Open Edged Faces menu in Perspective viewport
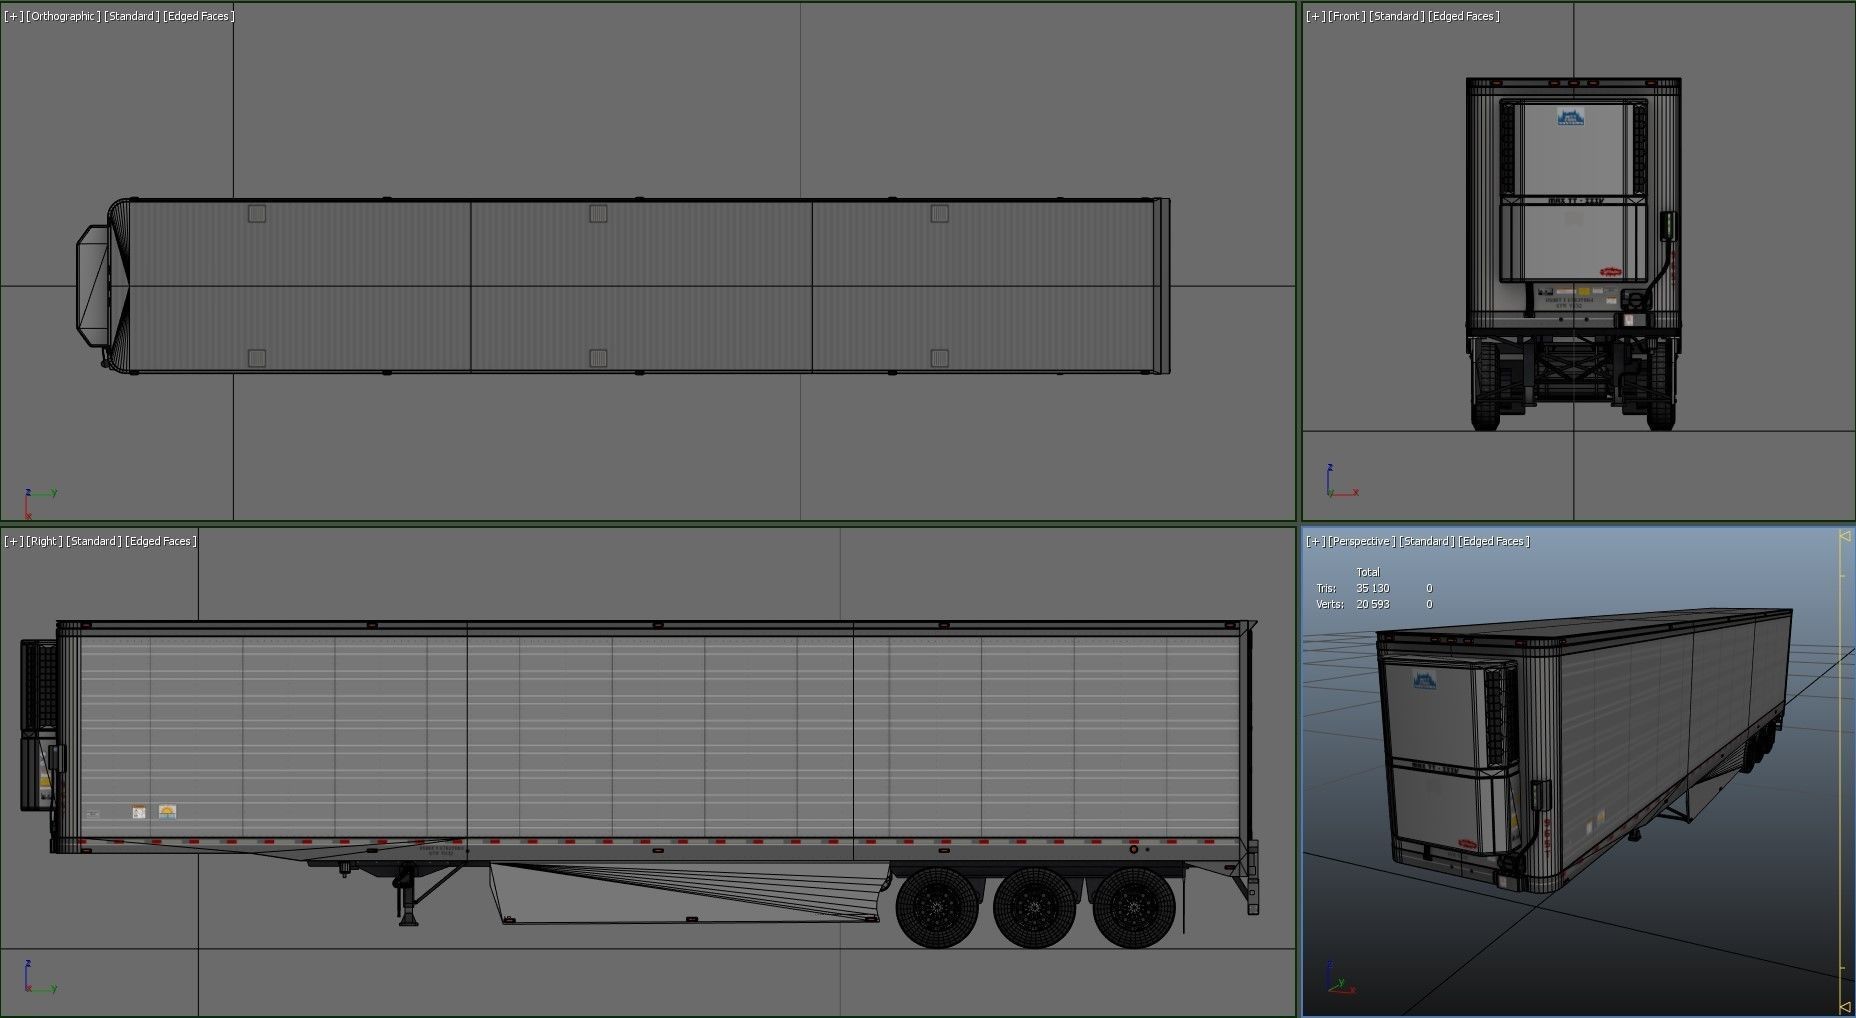1856x1018 pixels. (1493, 541)
